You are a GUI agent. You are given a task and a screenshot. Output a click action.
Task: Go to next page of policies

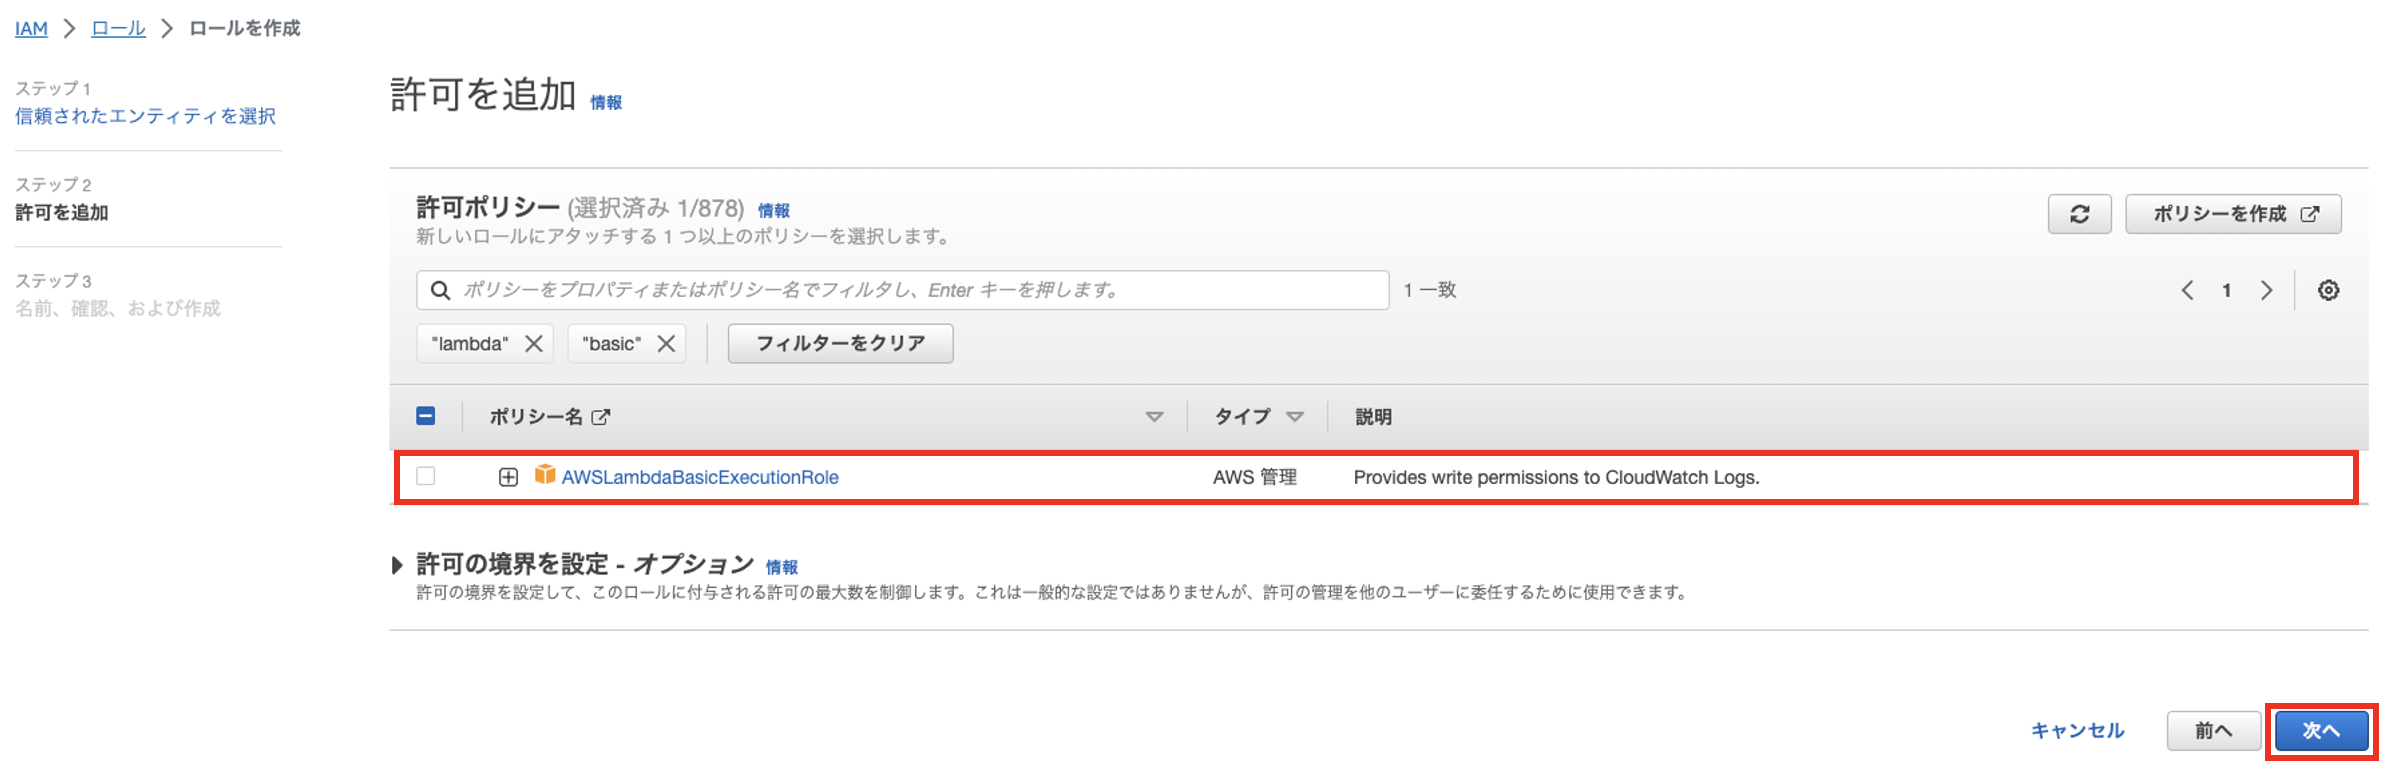point(2266,290)
